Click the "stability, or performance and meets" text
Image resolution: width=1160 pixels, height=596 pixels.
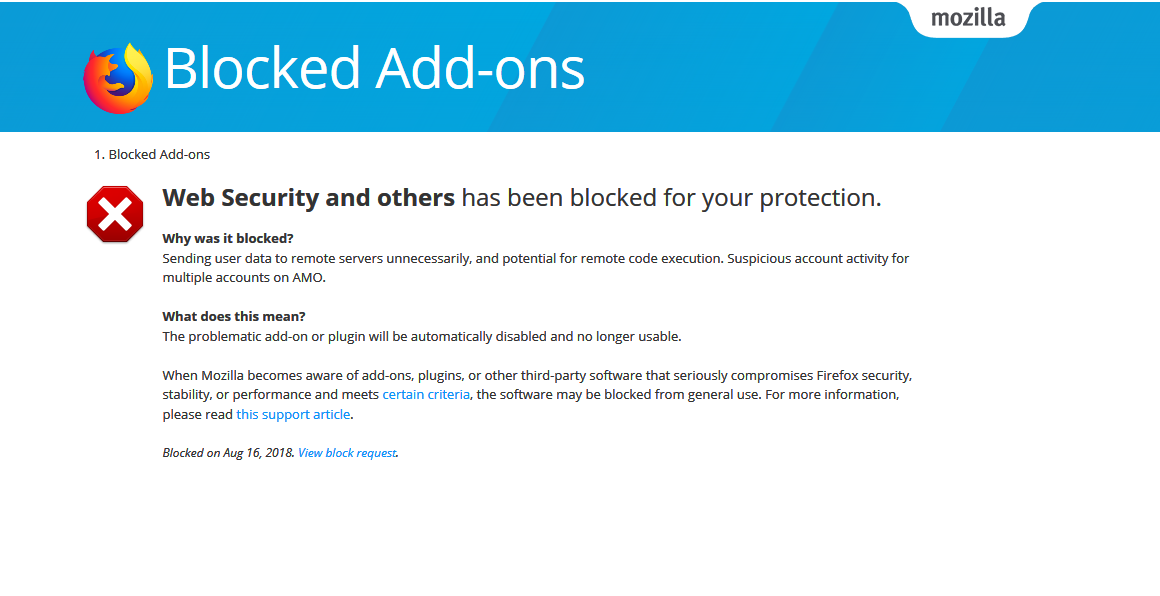point(271,395)
